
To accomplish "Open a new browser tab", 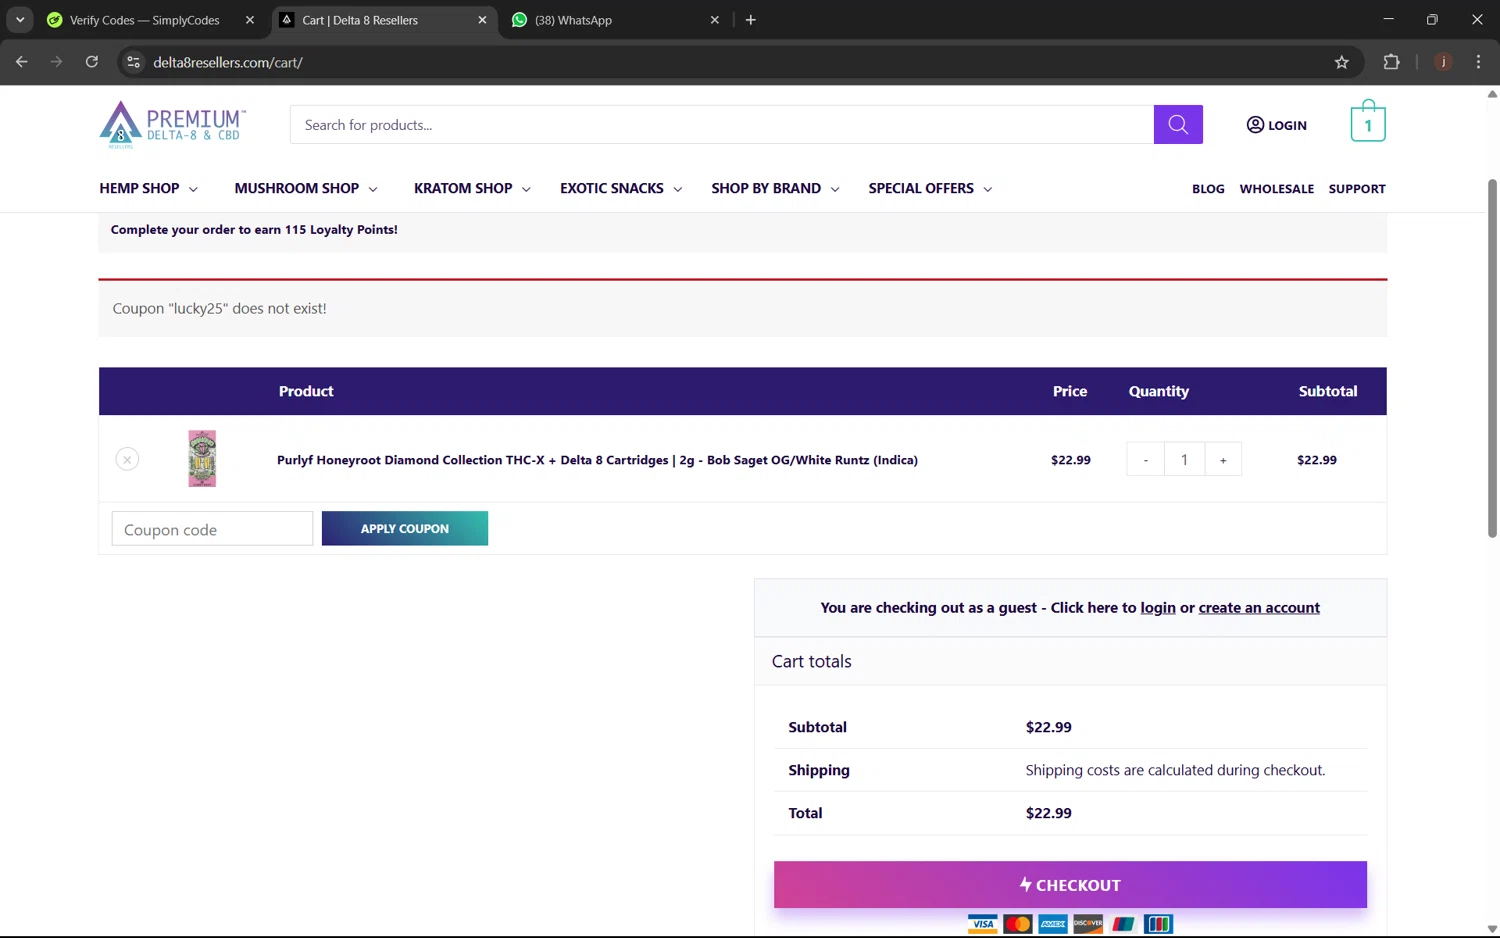I will tap(751, 20).
